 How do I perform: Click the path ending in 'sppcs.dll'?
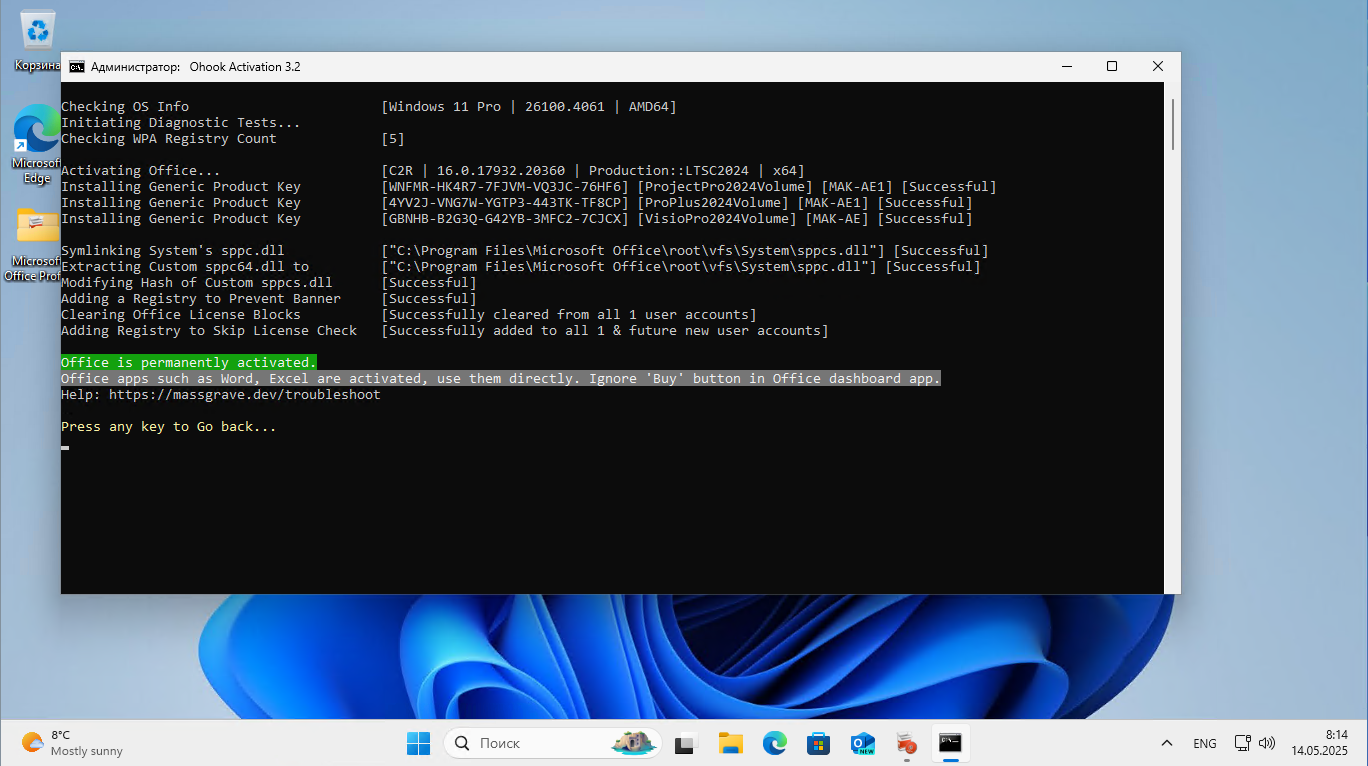click(x=633, y=251)
